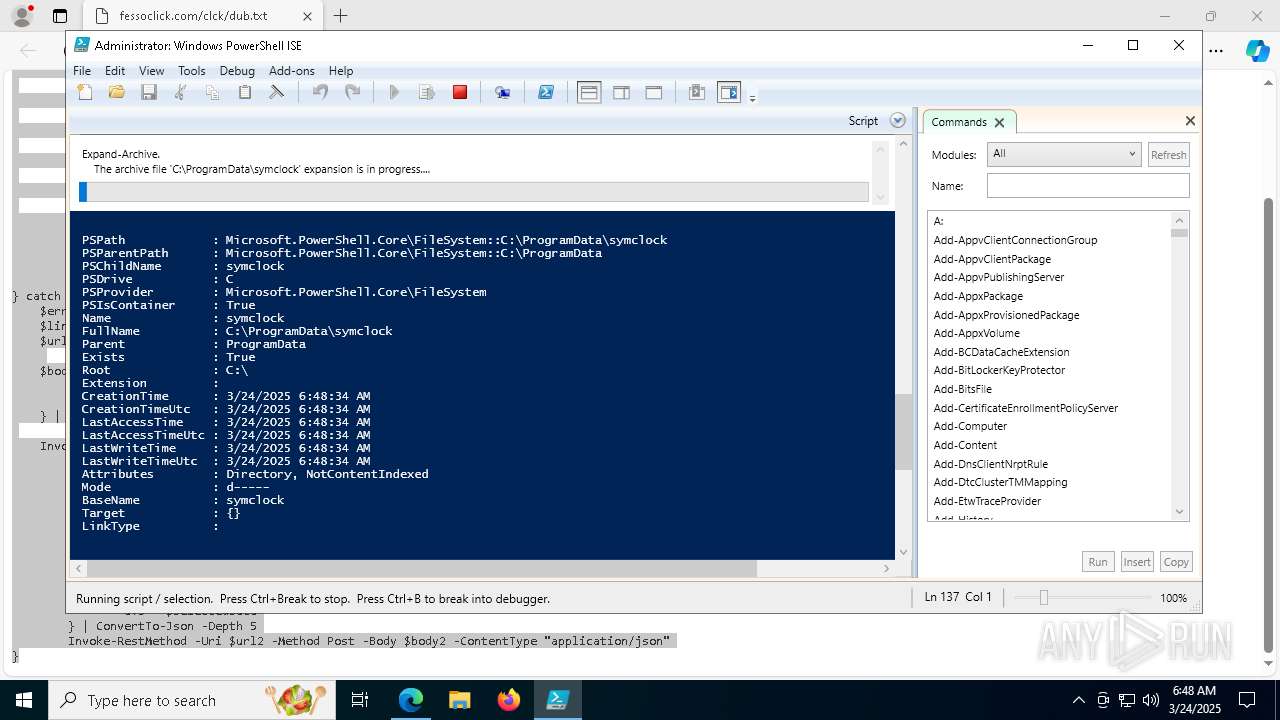Screen dimensions: 1280x720
Task: Open New Remote PowerShell Tab icon
Action: 503,92
